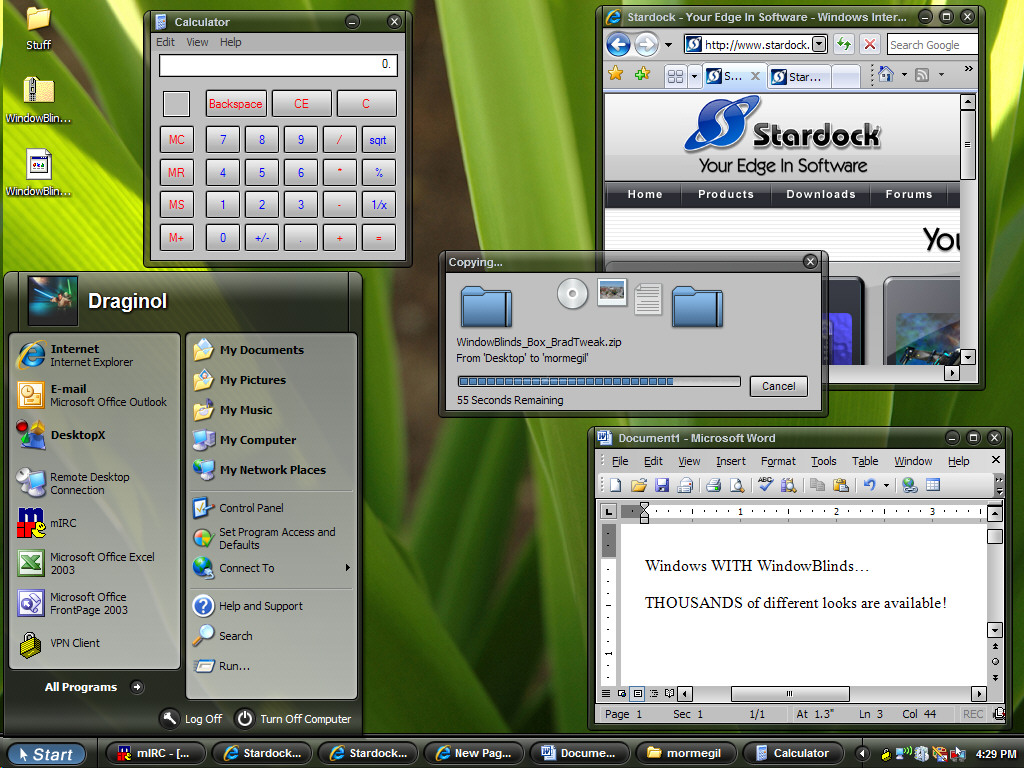The width and height of the screenshot is (1024, 768).
Task: Open the Format menu in Word
Action: pos(778,461)
